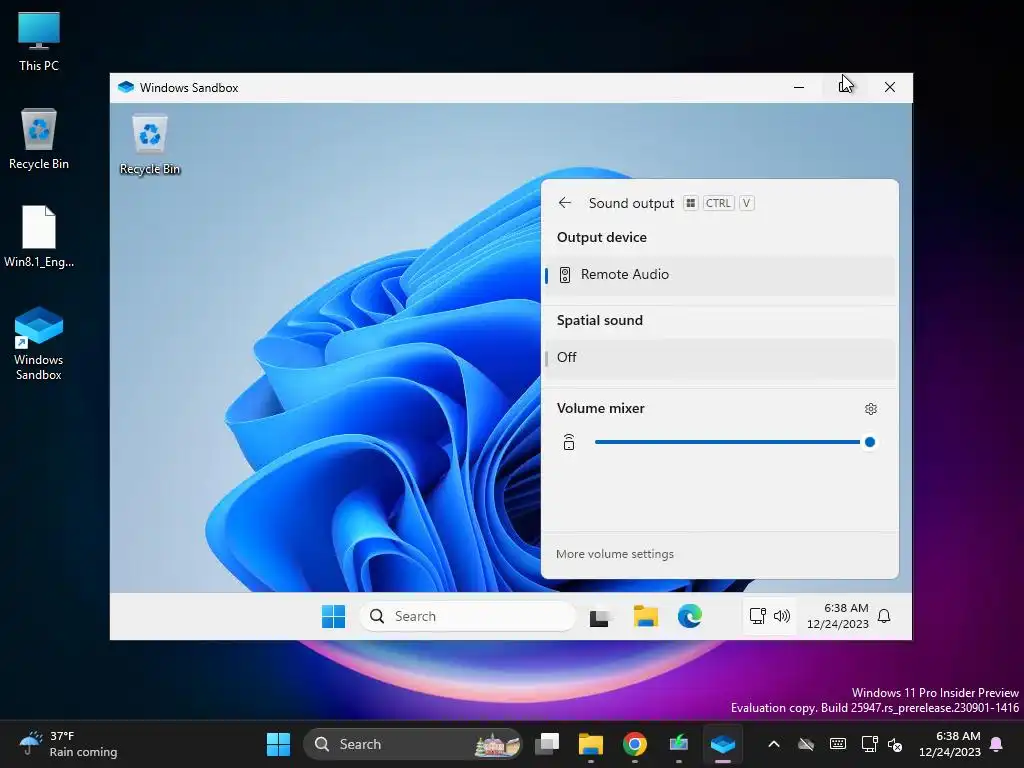Open Sandbox clock showing 6:38 AM
The image size is (1024, 768).
837,616
